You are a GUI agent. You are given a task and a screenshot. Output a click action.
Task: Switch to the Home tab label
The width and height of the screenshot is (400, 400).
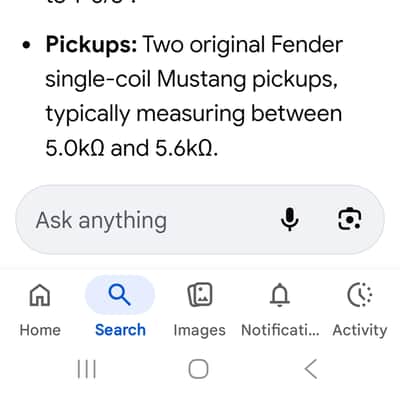click(40, 330)
